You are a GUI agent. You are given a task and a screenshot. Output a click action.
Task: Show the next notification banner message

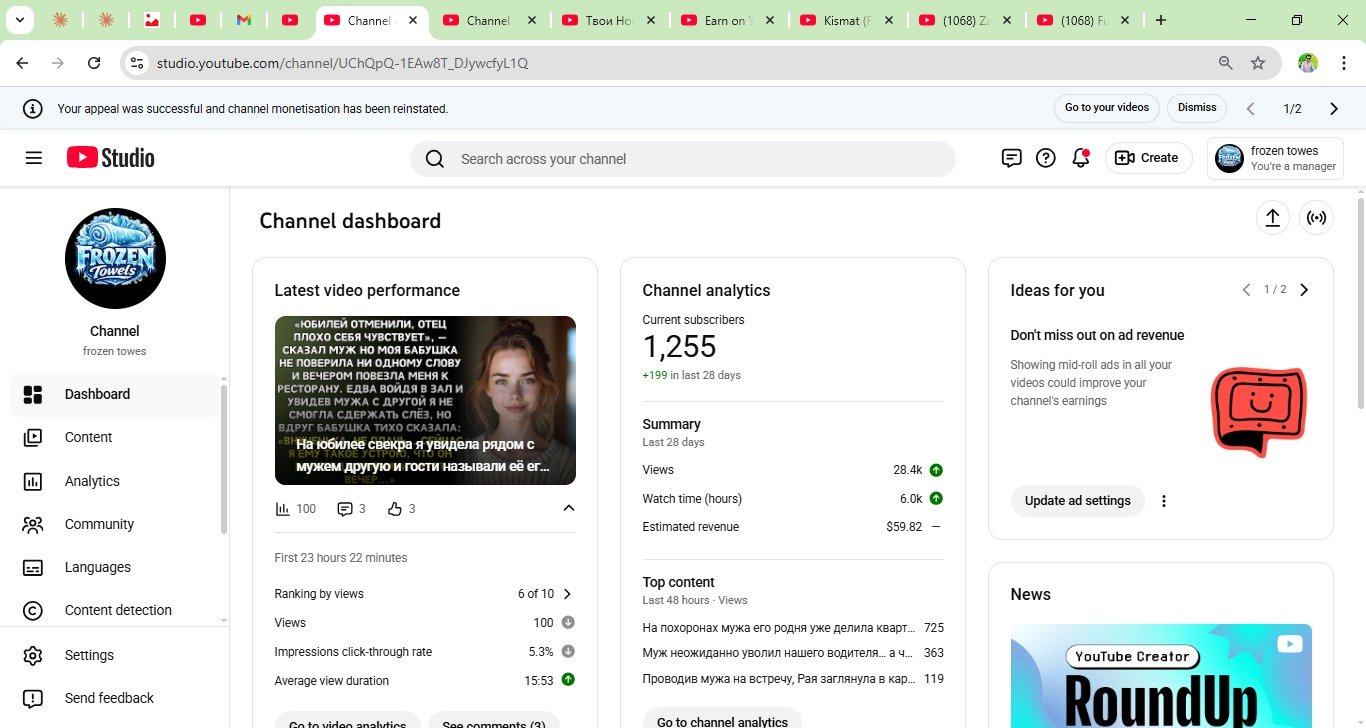pyautogui.click(x=1333, y=108)
